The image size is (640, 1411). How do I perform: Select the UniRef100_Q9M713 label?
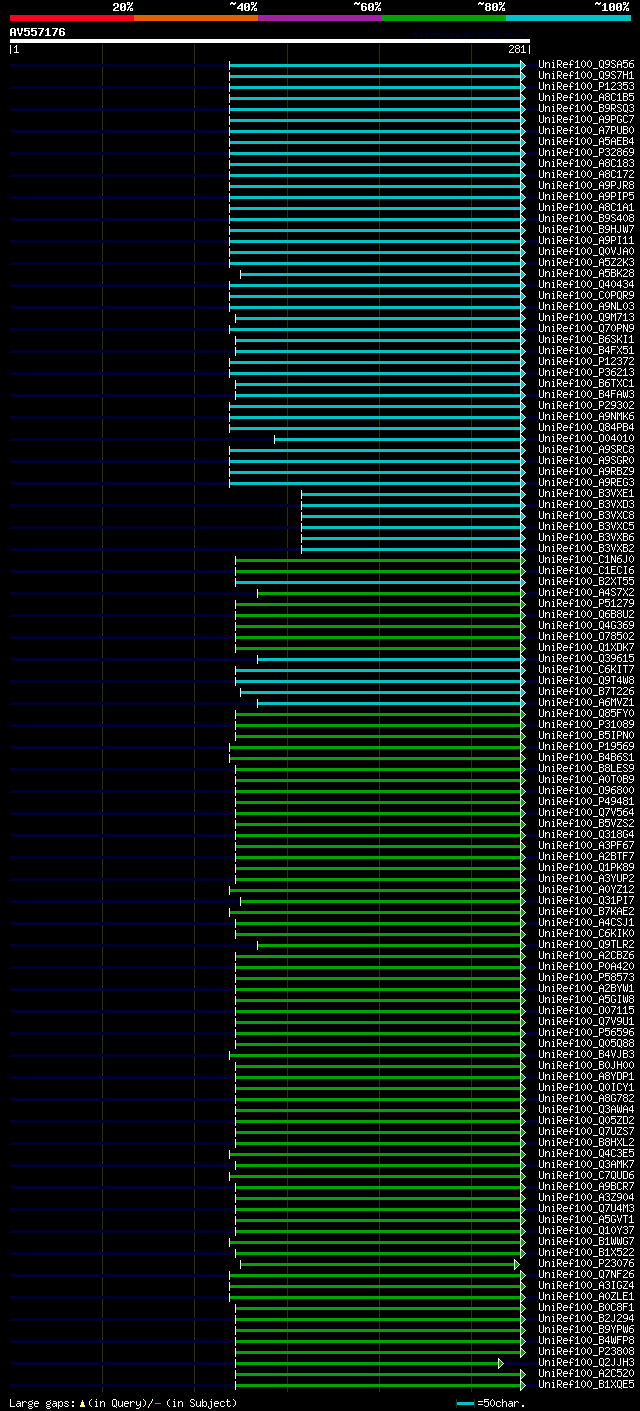(x=586, y=318)
